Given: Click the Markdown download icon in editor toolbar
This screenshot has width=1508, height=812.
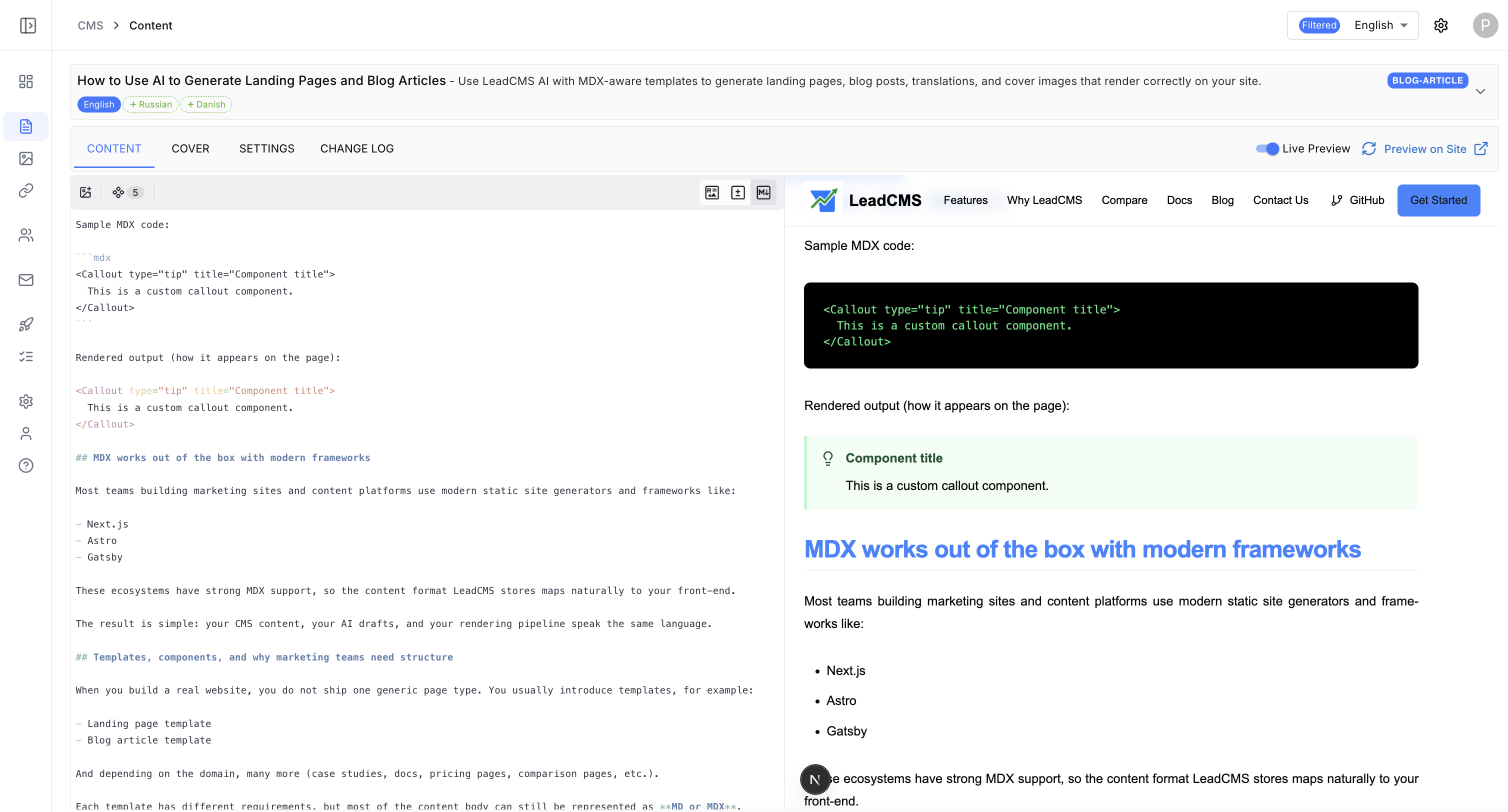Looking at the screenshot, I should (764, 192).
